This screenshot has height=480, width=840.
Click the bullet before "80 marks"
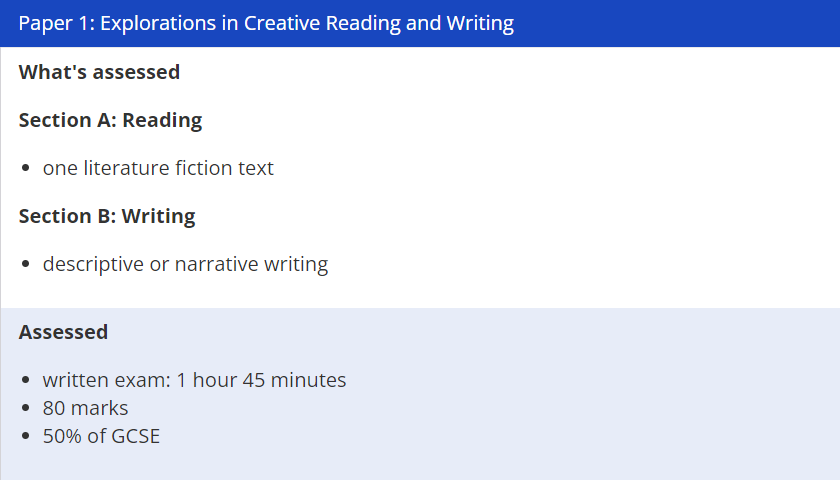25,408
